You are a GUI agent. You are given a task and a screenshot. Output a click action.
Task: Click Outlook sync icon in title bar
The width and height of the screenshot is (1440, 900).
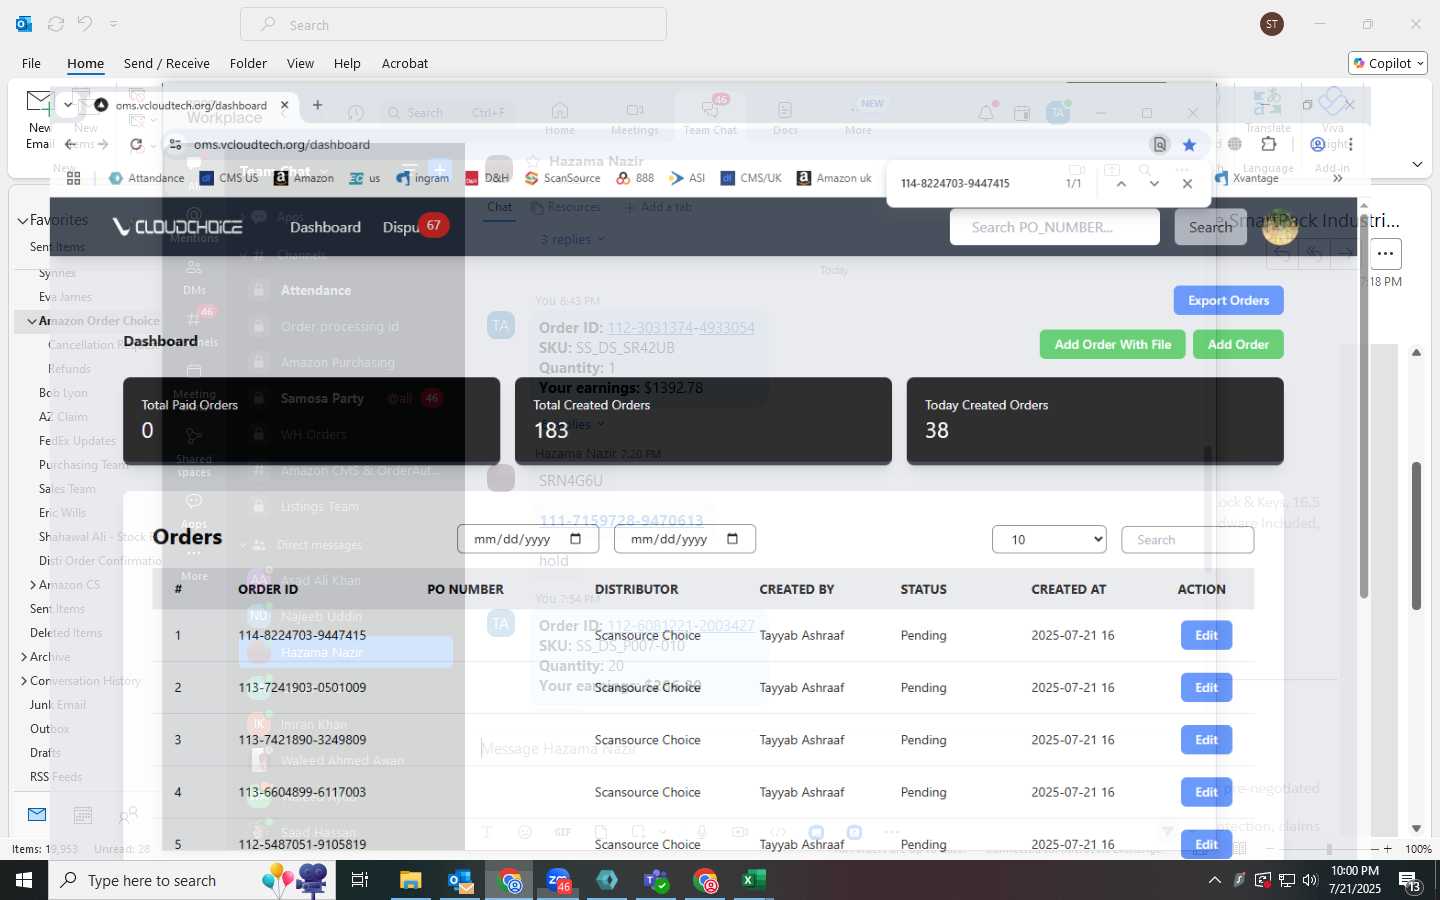[x=56, y=24]
